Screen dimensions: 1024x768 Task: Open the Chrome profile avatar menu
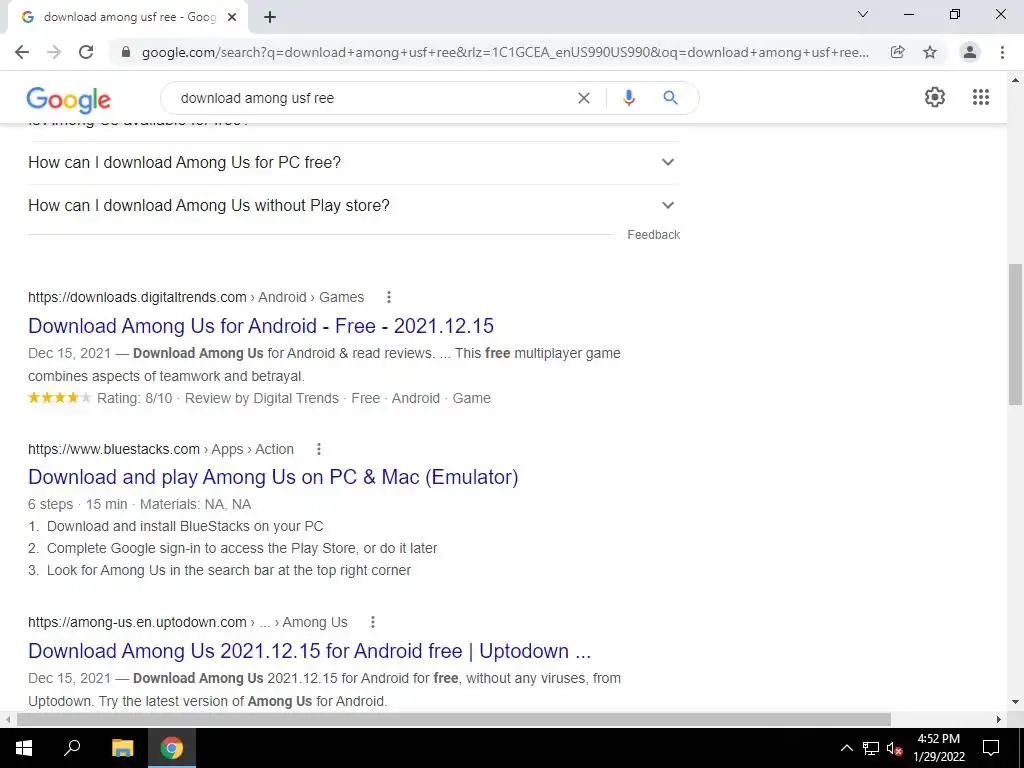[970, 52]
